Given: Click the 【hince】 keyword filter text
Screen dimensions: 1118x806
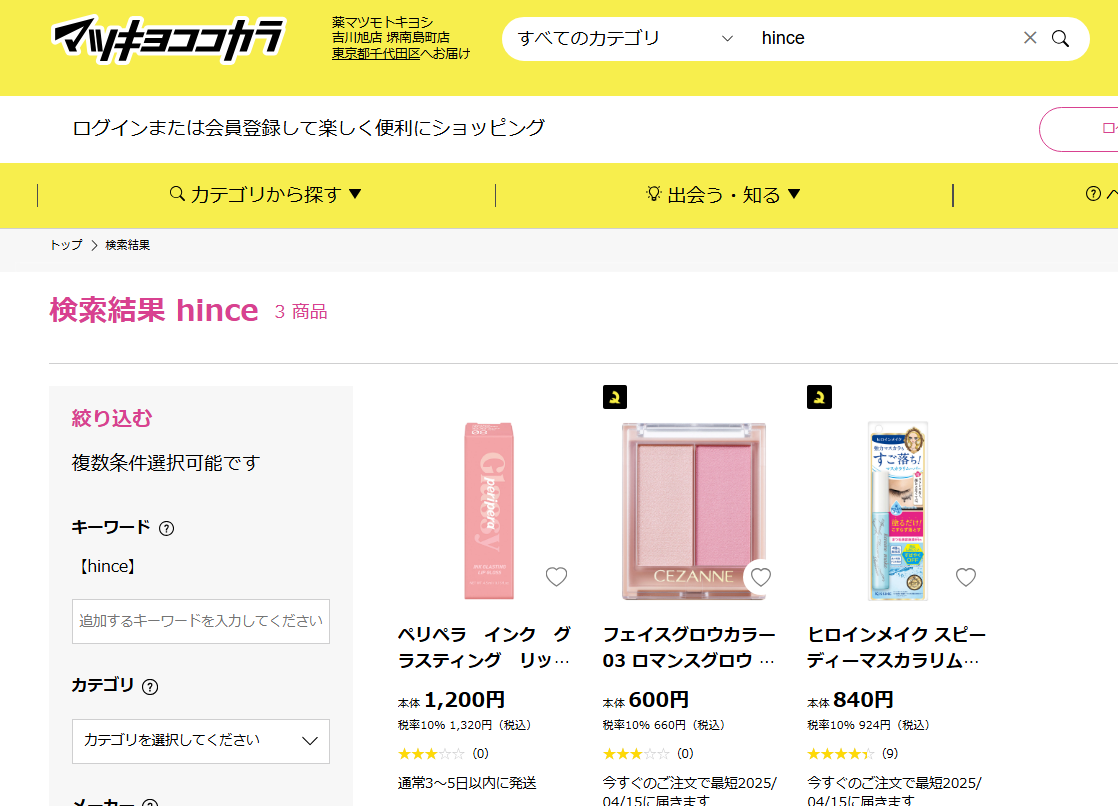Looking at the screenshot, I should click(x=108, y=567).
